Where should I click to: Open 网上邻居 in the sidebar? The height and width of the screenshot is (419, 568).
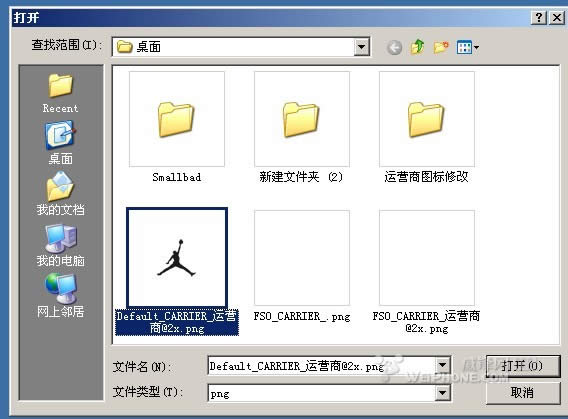click(x=60, y=296)
